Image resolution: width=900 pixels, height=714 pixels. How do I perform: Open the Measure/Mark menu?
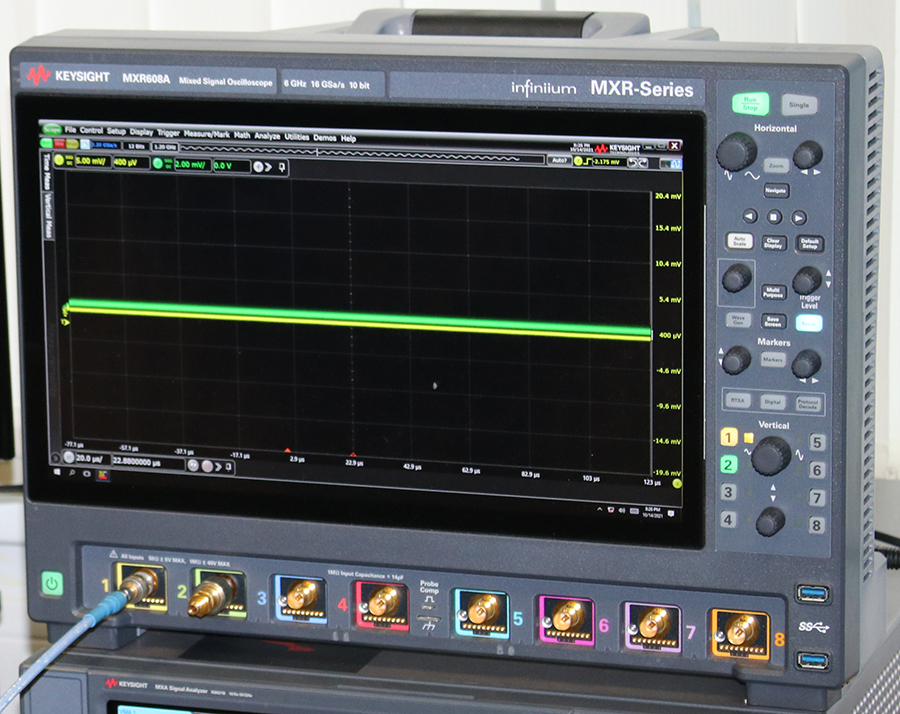coord(207,133)
